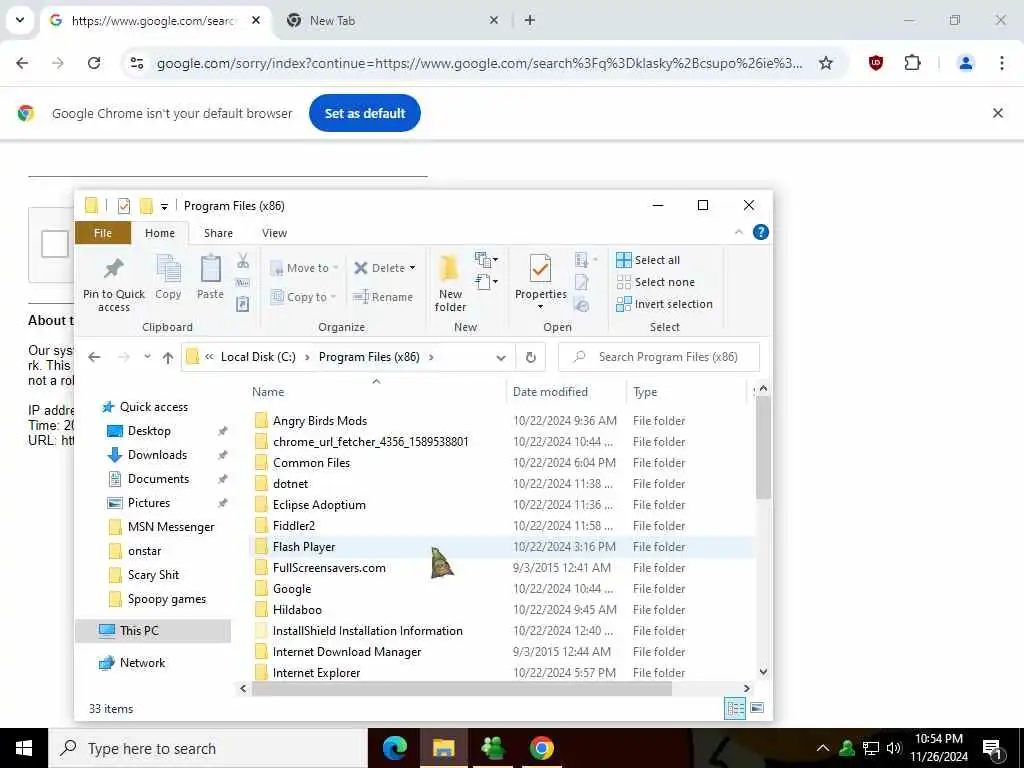This screenshot has height=768, width=1024.
Task: Click the Rename button
Action: coord(383,297)
